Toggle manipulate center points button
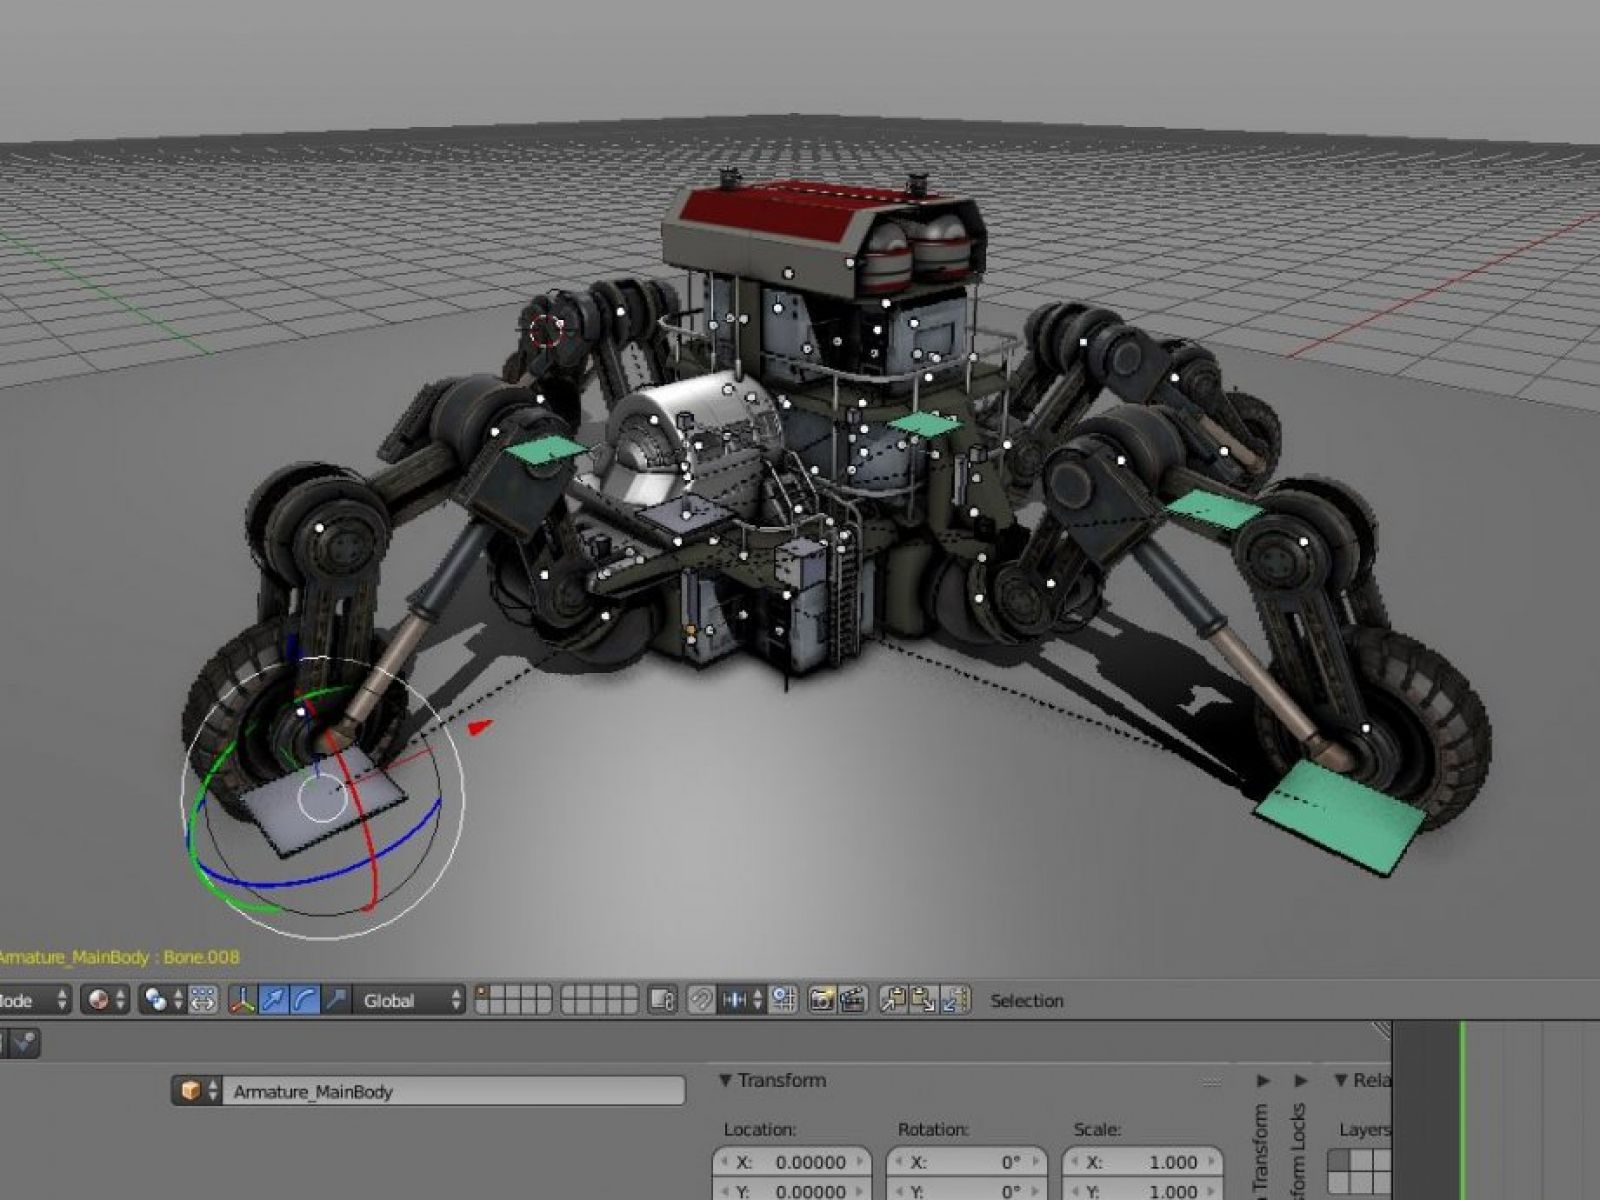The height and width of the screenshot is (1200, 1600). 203,999
